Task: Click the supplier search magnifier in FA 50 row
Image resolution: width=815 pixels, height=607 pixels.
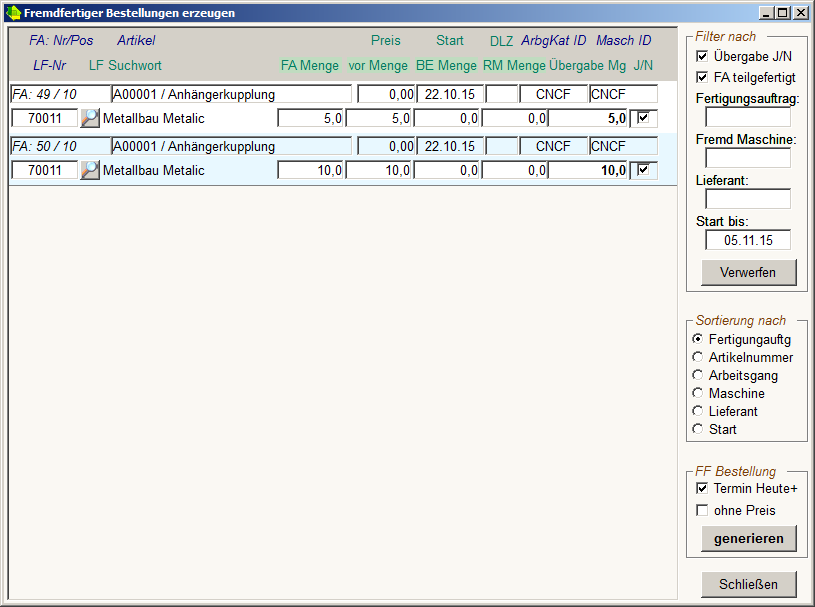Action: (x=90, y=170)
